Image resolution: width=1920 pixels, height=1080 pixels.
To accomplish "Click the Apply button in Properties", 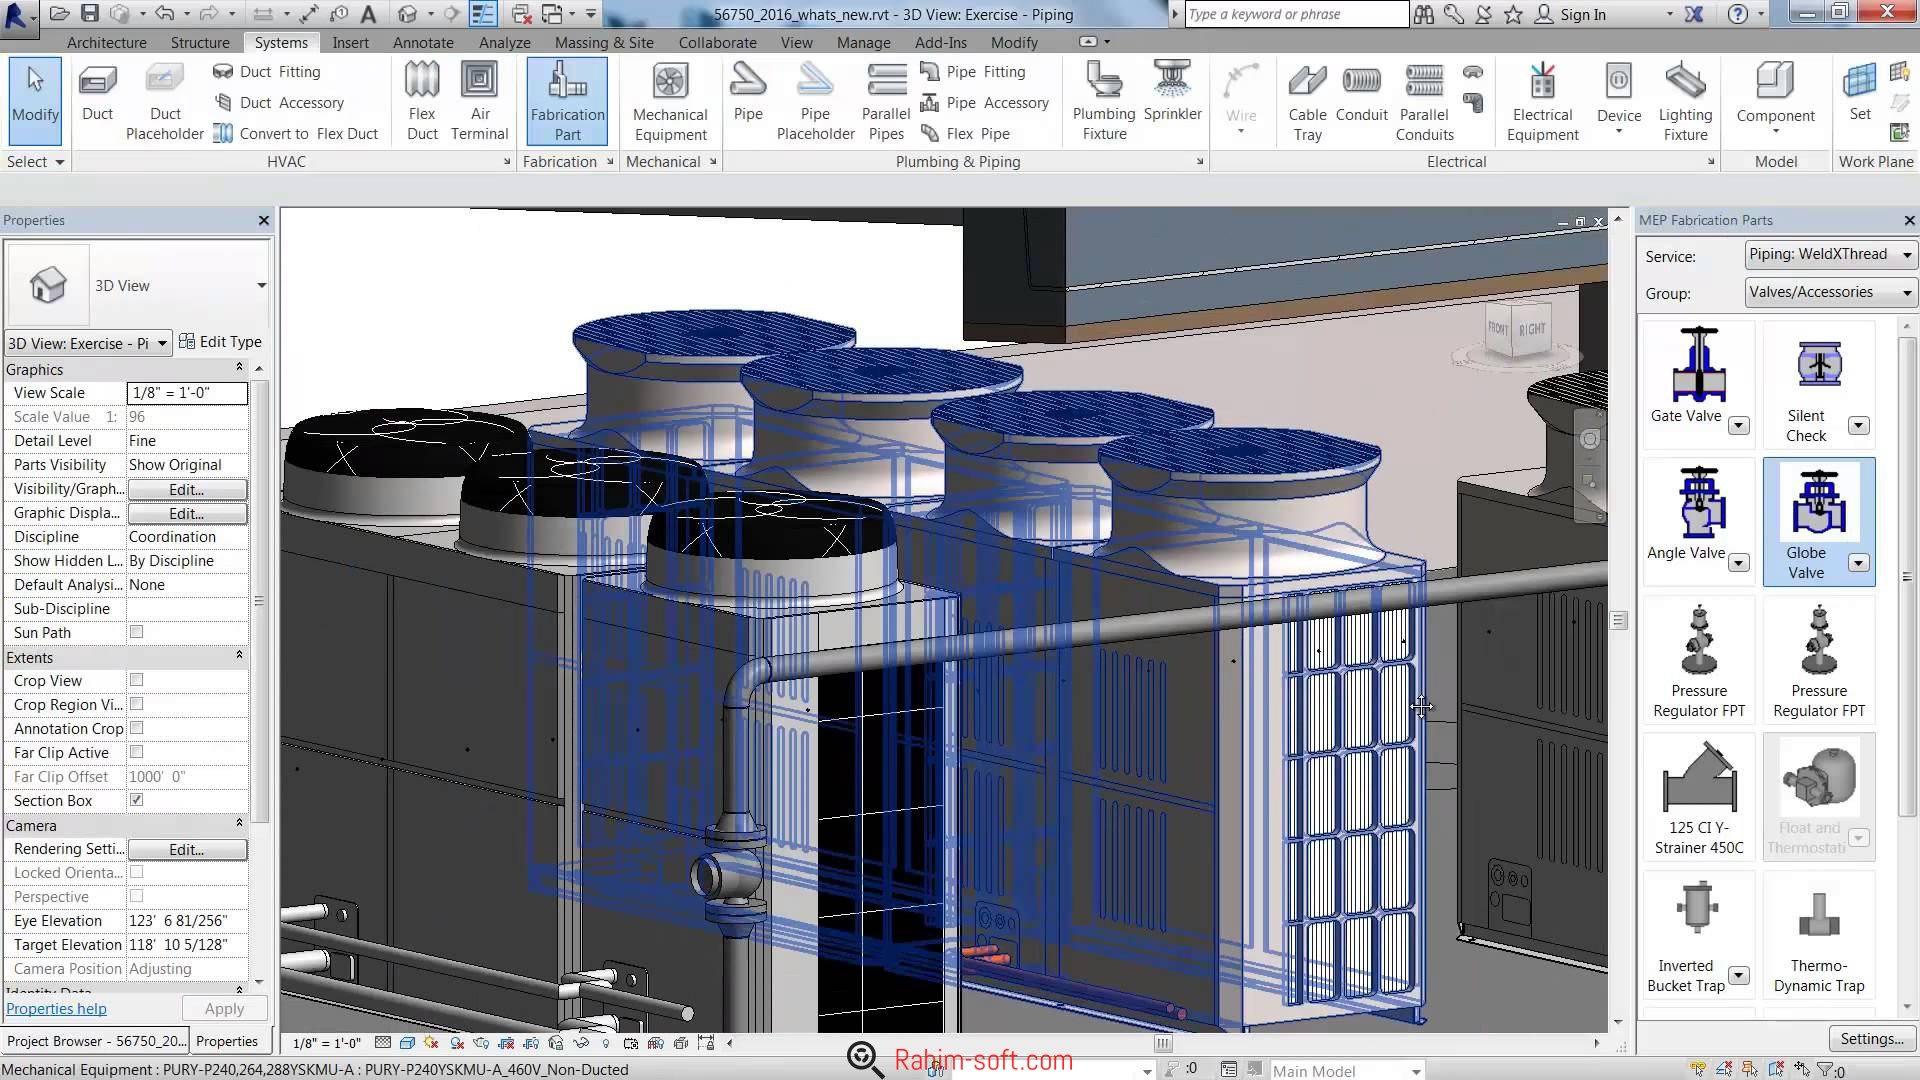I will click(x=222, y=1007).
